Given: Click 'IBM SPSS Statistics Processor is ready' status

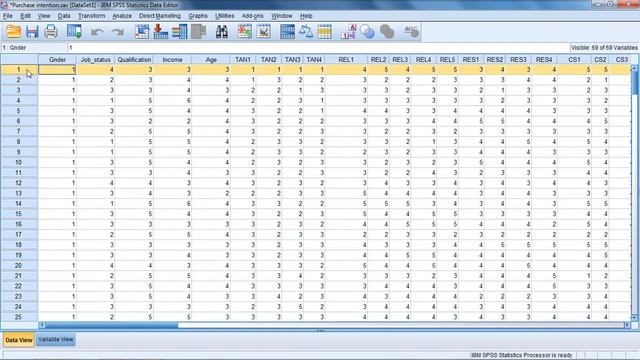Looking at the screenshot, I should [x=522, y=355].
